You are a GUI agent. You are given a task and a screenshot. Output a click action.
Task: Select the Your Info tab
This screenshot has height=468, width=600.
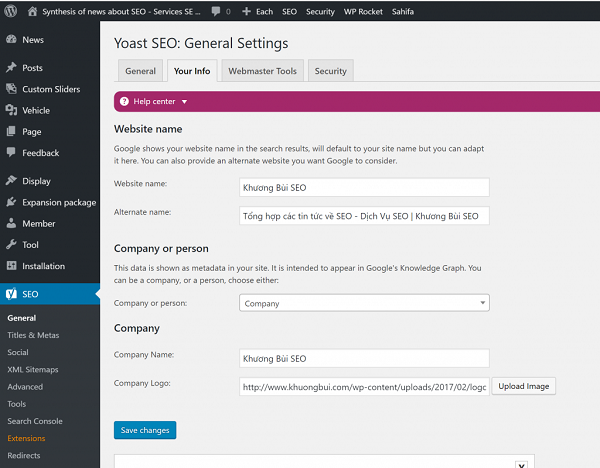192,71
